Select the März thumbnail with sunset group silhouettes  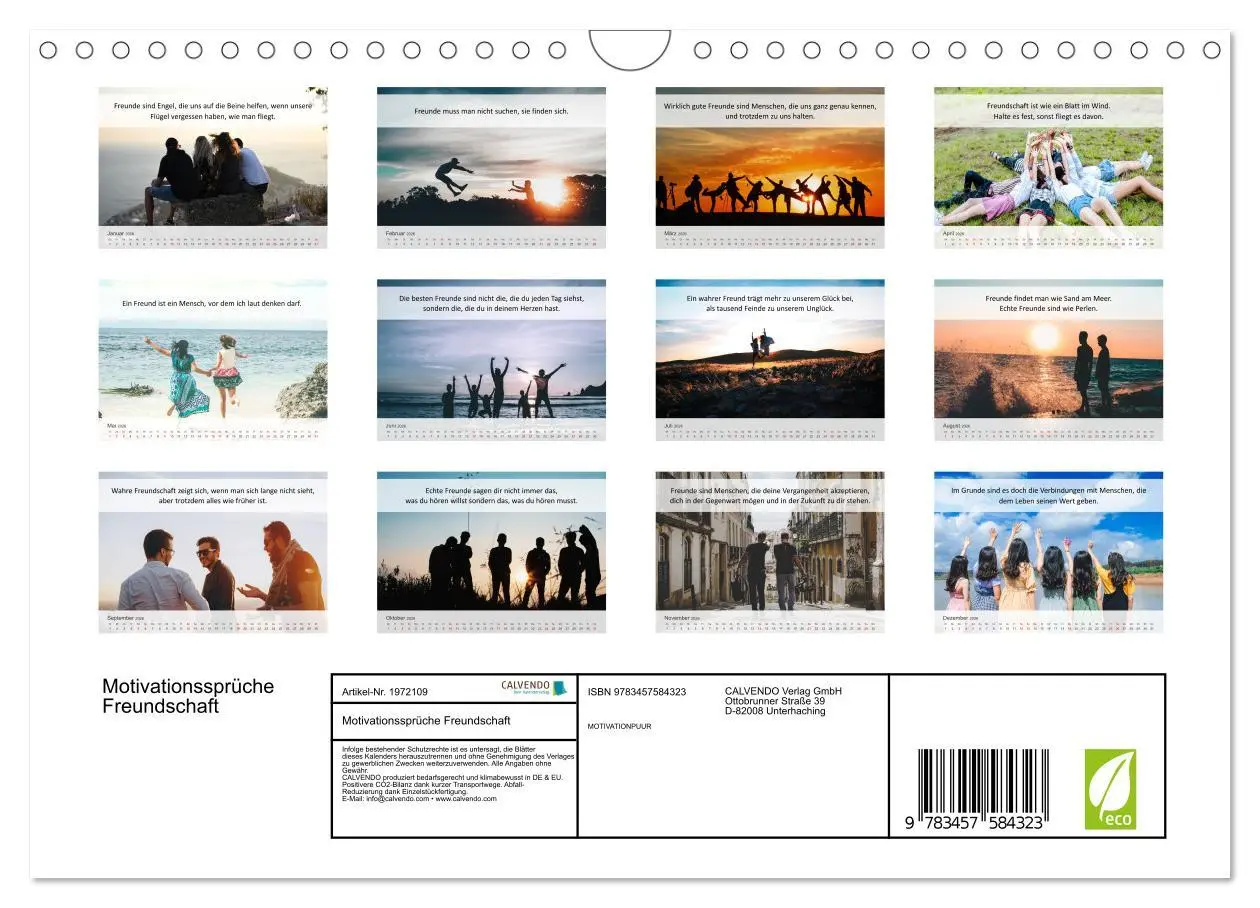770,167
